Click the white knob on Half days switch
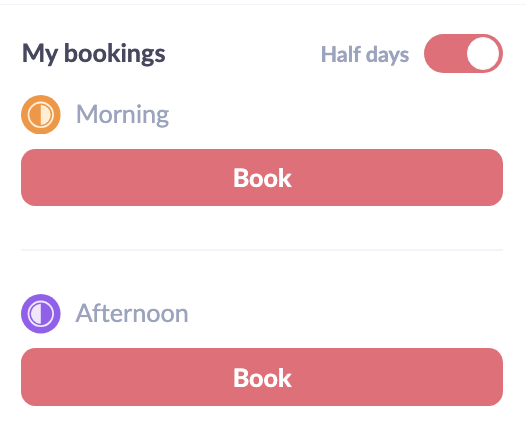Image resolution: width=526 pixels, height=434 pixels. pos(482,53)
